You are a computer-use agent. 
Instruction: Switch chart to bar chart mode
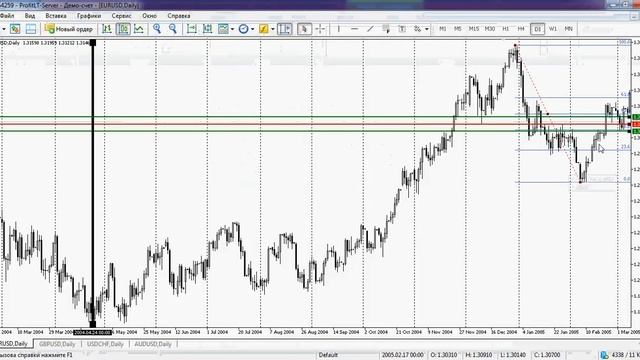pos(107,29)
